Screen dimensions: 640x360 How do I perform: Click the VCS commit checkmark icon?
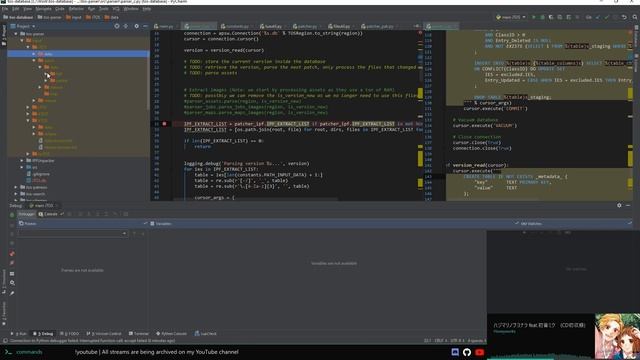click(607, 17)
